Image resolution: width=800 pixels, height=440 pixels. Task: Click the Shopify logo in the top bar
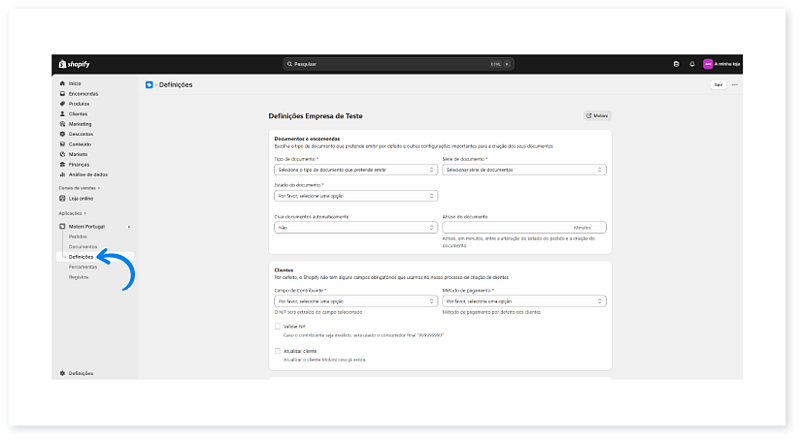[x=73, y=64]
